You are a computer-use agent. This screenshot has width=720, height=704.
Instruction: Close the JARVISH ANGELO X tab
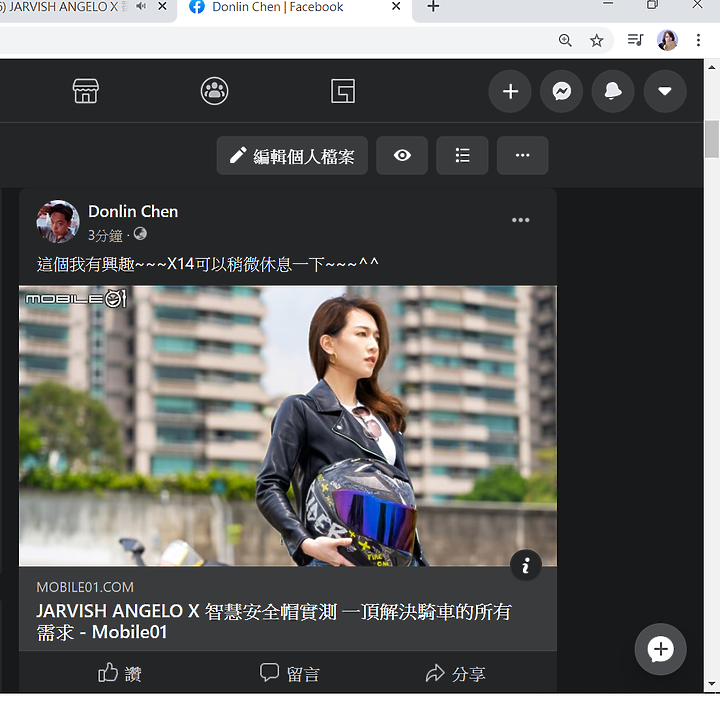tap(162, 6)
